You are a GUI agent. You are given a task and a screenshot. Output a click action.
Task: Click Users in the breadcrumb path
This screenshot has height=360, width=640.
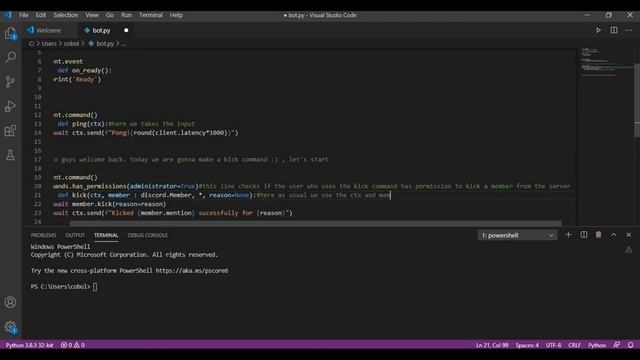pyautogui.click(x=49, y=44)
